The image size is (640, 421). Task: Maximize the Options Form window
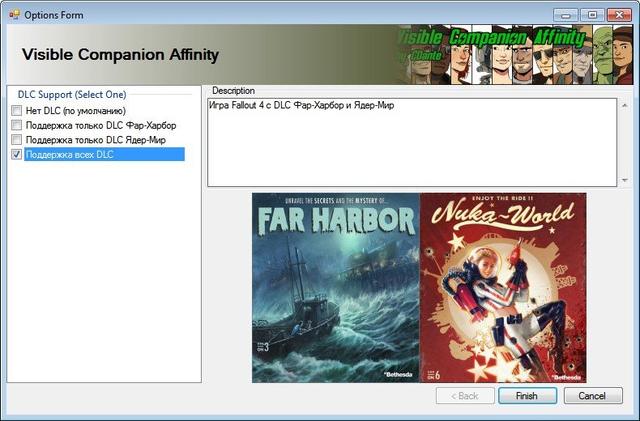592,15
